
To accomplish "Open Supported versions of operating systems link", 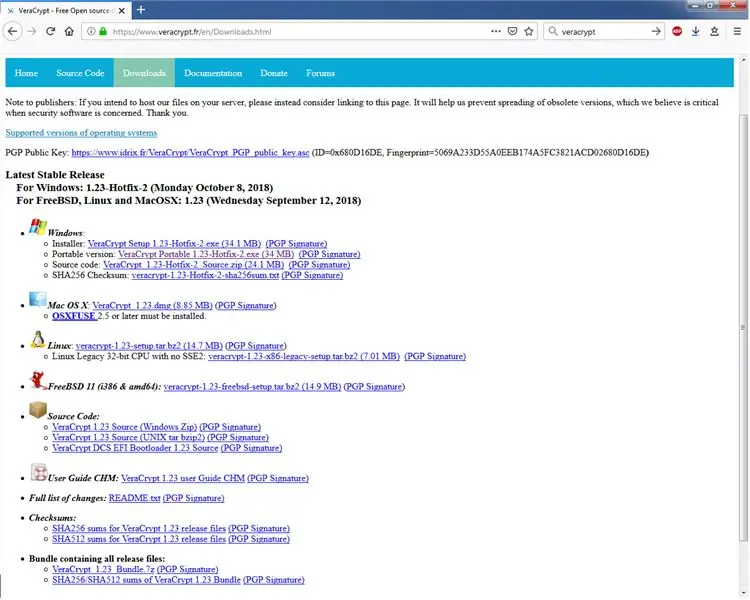I will tap(81, 133).
